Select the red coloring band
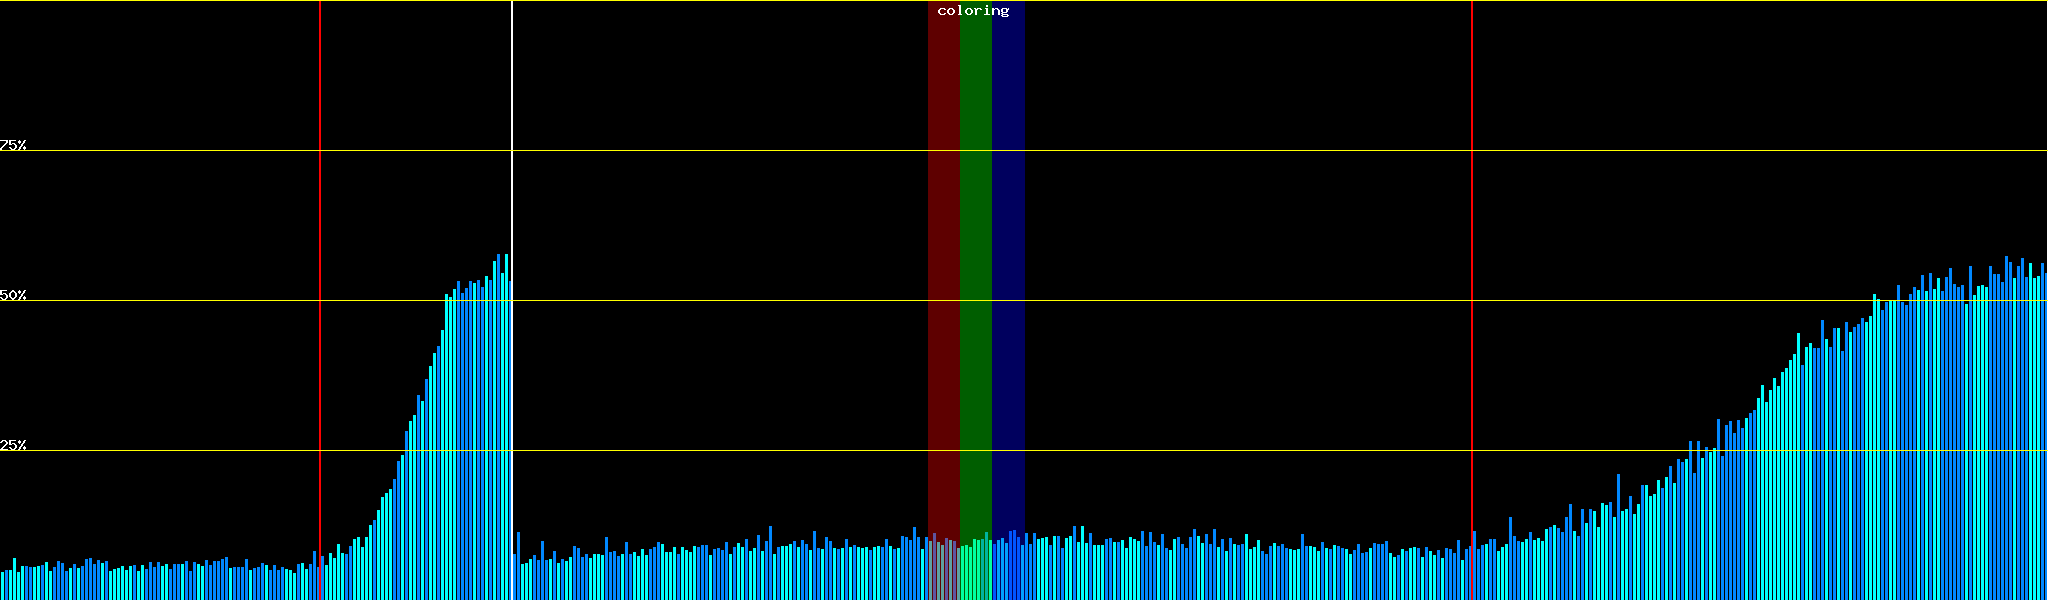The width and height of the screenshot is (2048, 600). (943, 250)
